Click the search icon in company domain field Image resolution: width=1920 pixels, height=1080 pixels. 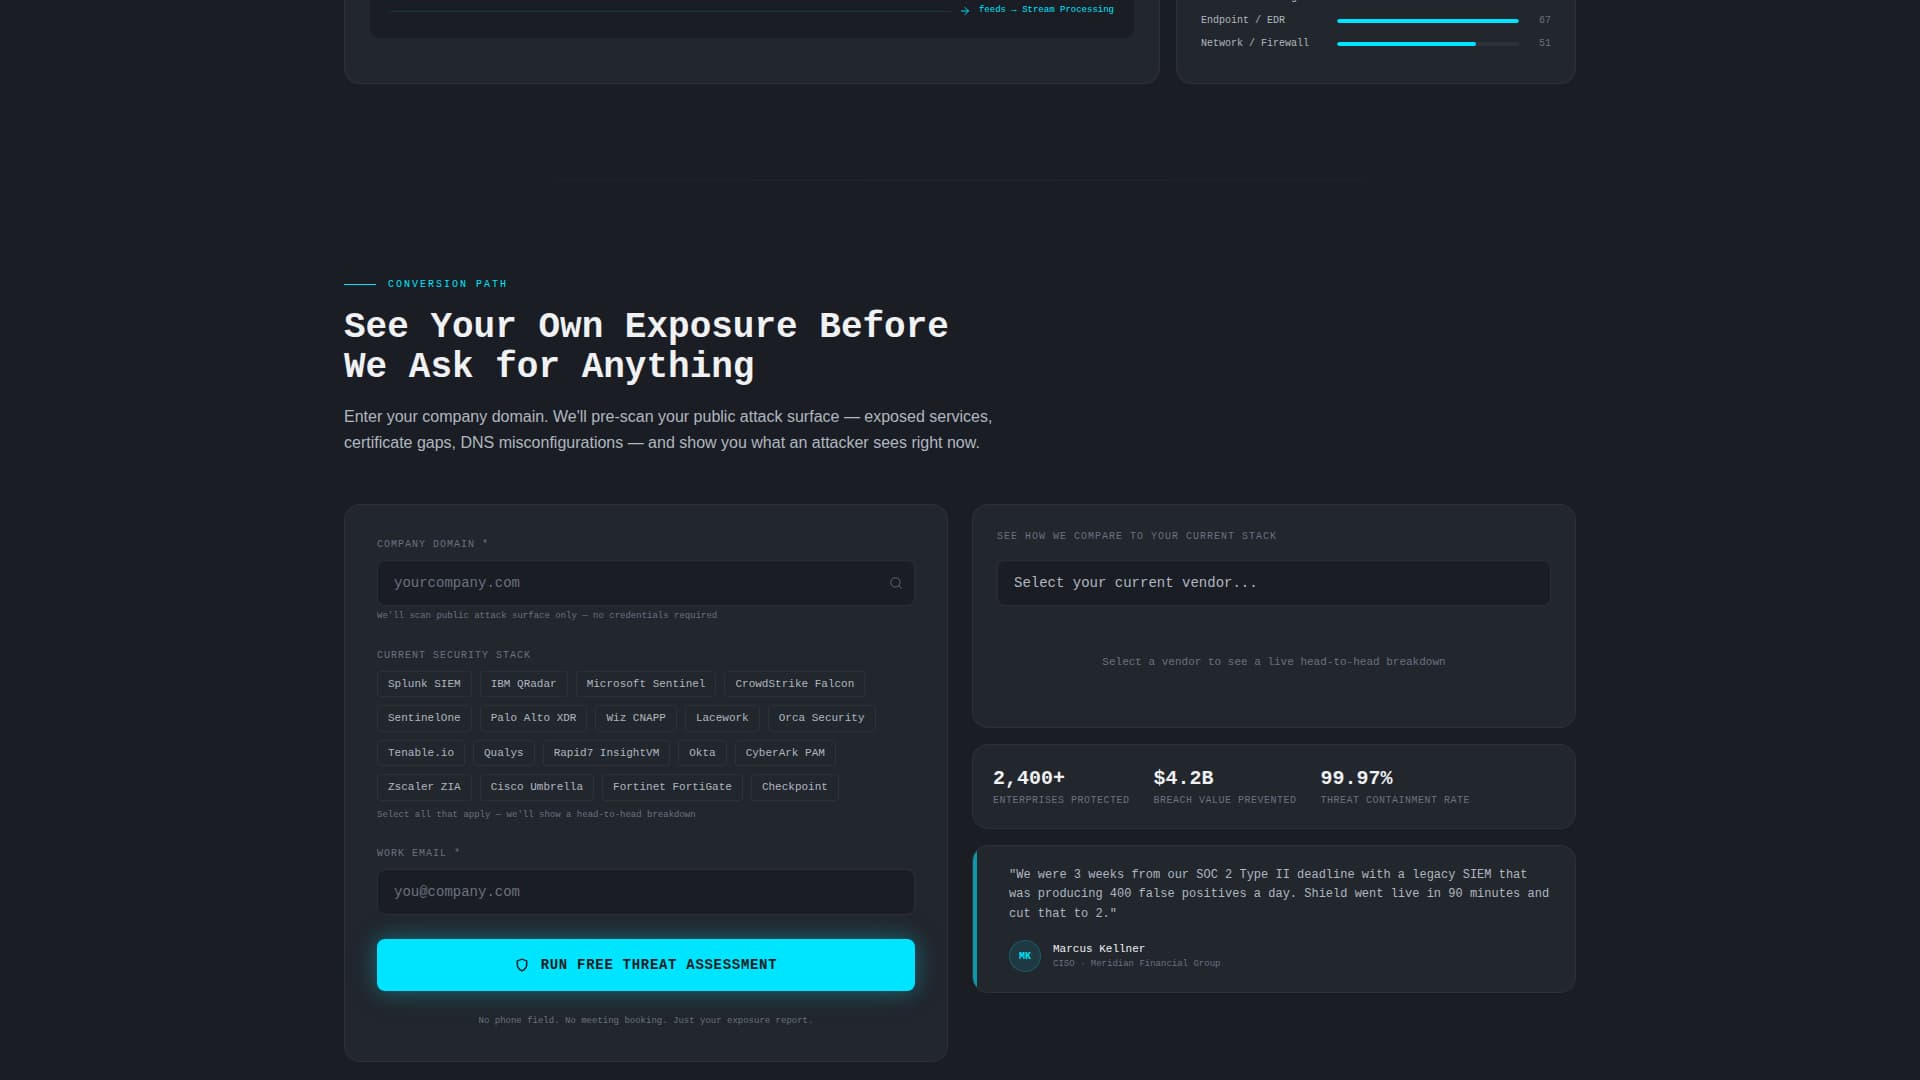[896, 583]
